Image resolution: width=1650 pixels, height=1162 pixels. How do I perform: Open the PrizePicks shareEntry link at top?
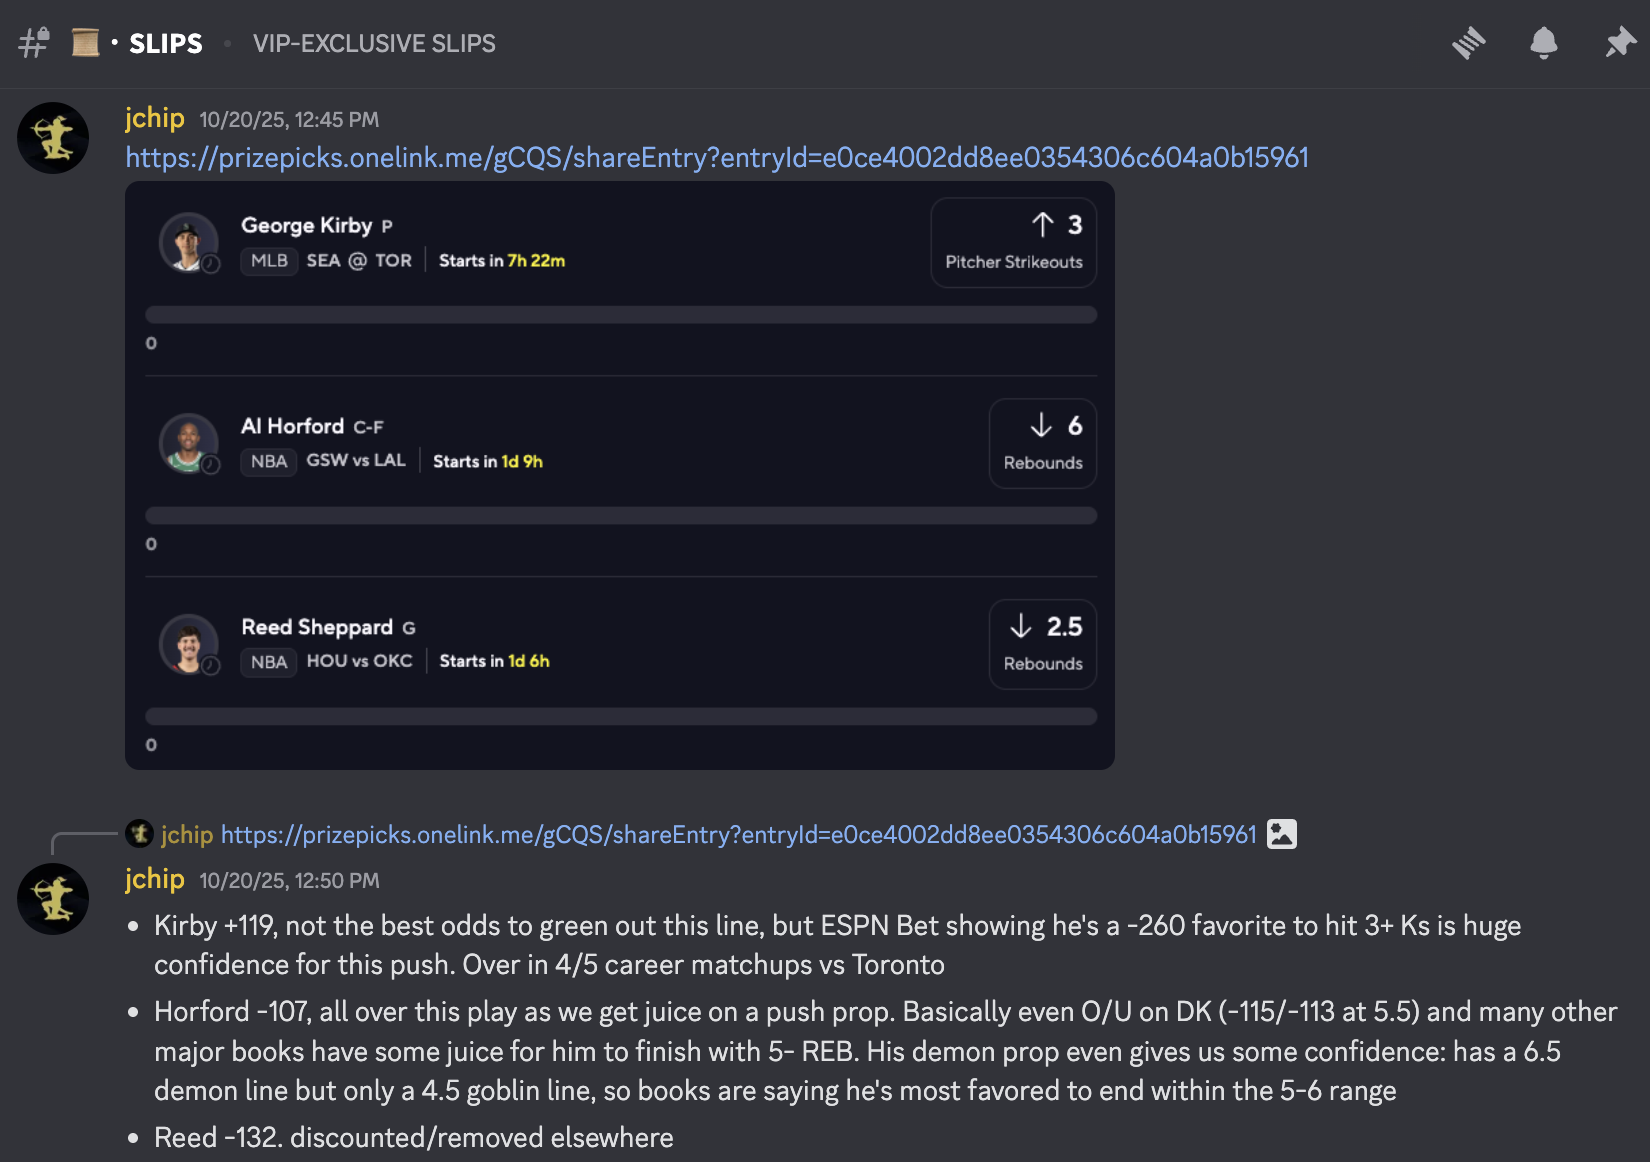(x=716, y=158)
